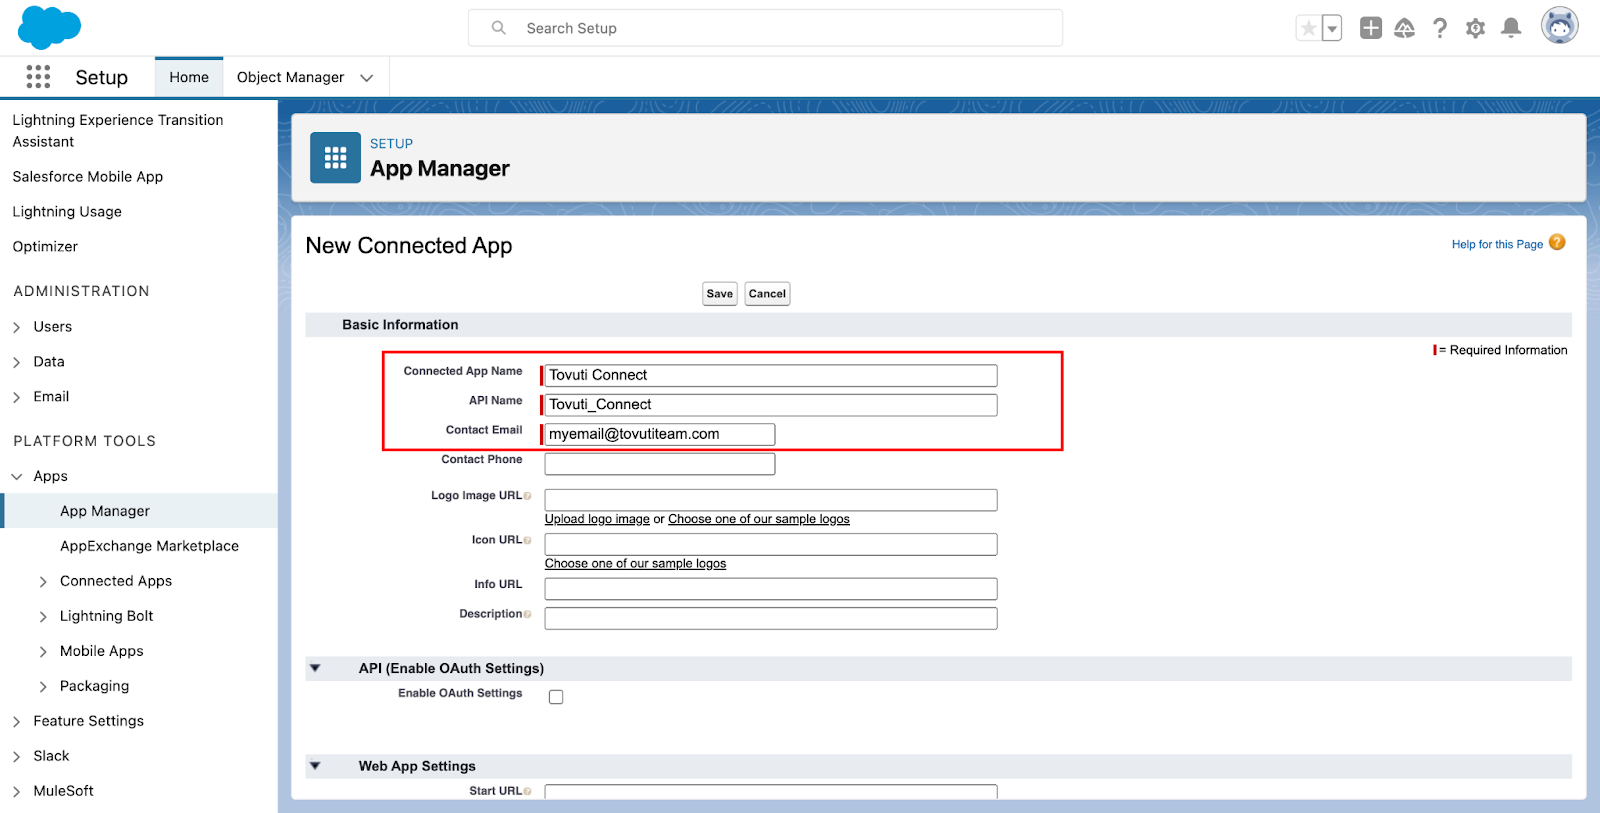This screenshot has width=1600, height=813.
Task: Expand the Mobile Apps node
Action: (x=43, y=652)
